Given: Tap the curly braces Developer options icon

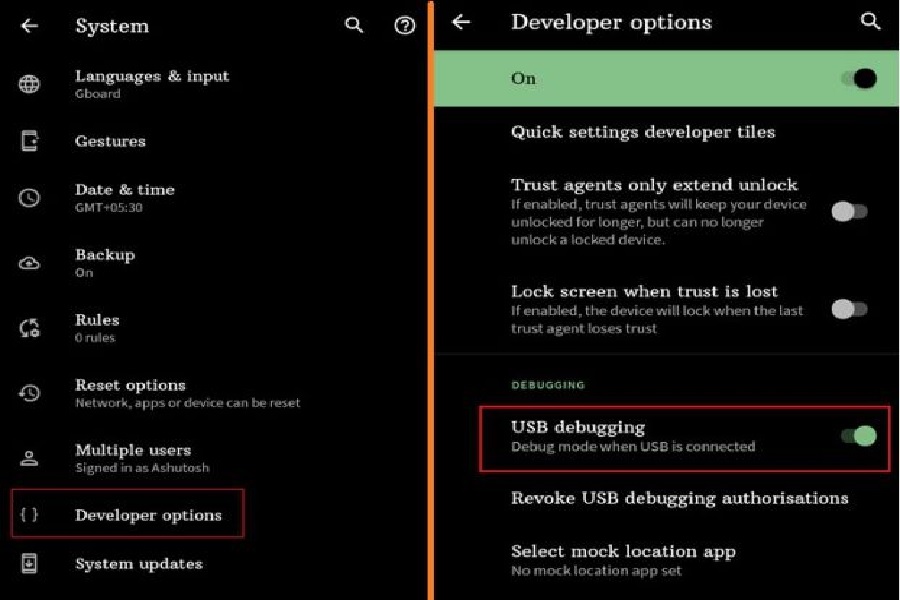Looking at the screenshot, I should pyautogui.click(x=29, y=514).
